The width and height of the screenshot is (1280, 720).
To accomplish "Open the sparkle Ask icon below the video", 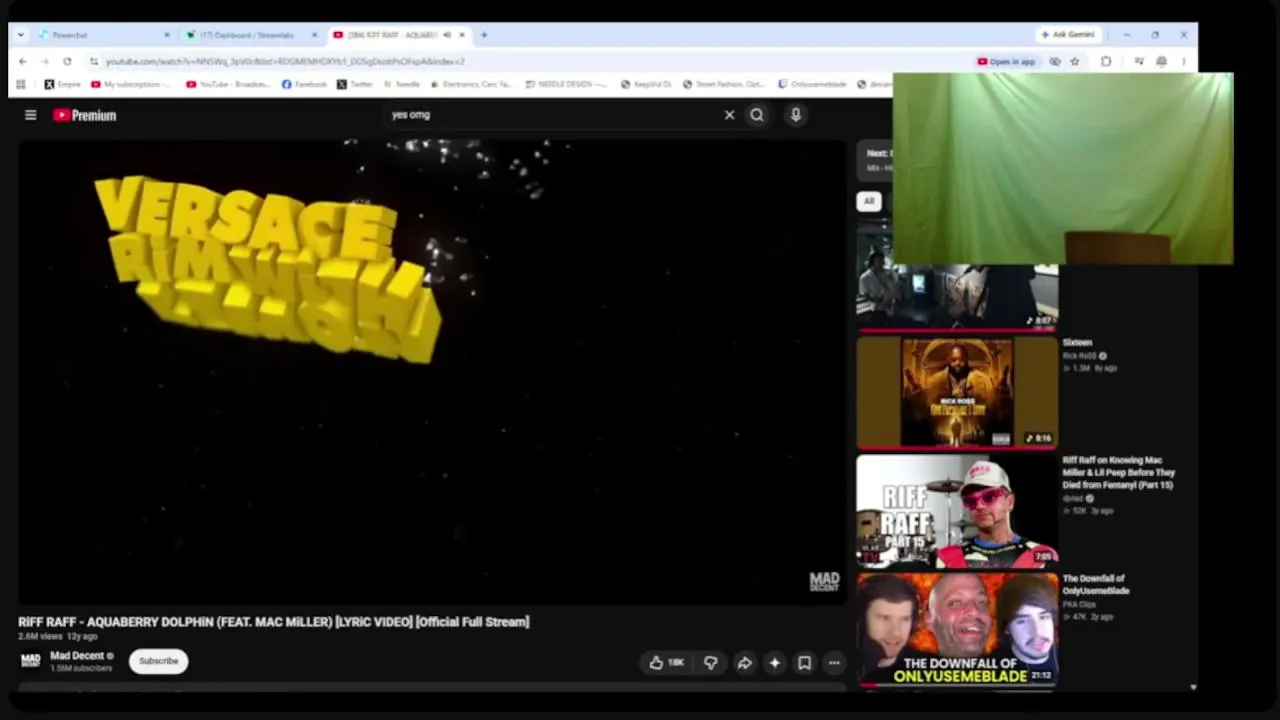I will click(x=774, y=662).
